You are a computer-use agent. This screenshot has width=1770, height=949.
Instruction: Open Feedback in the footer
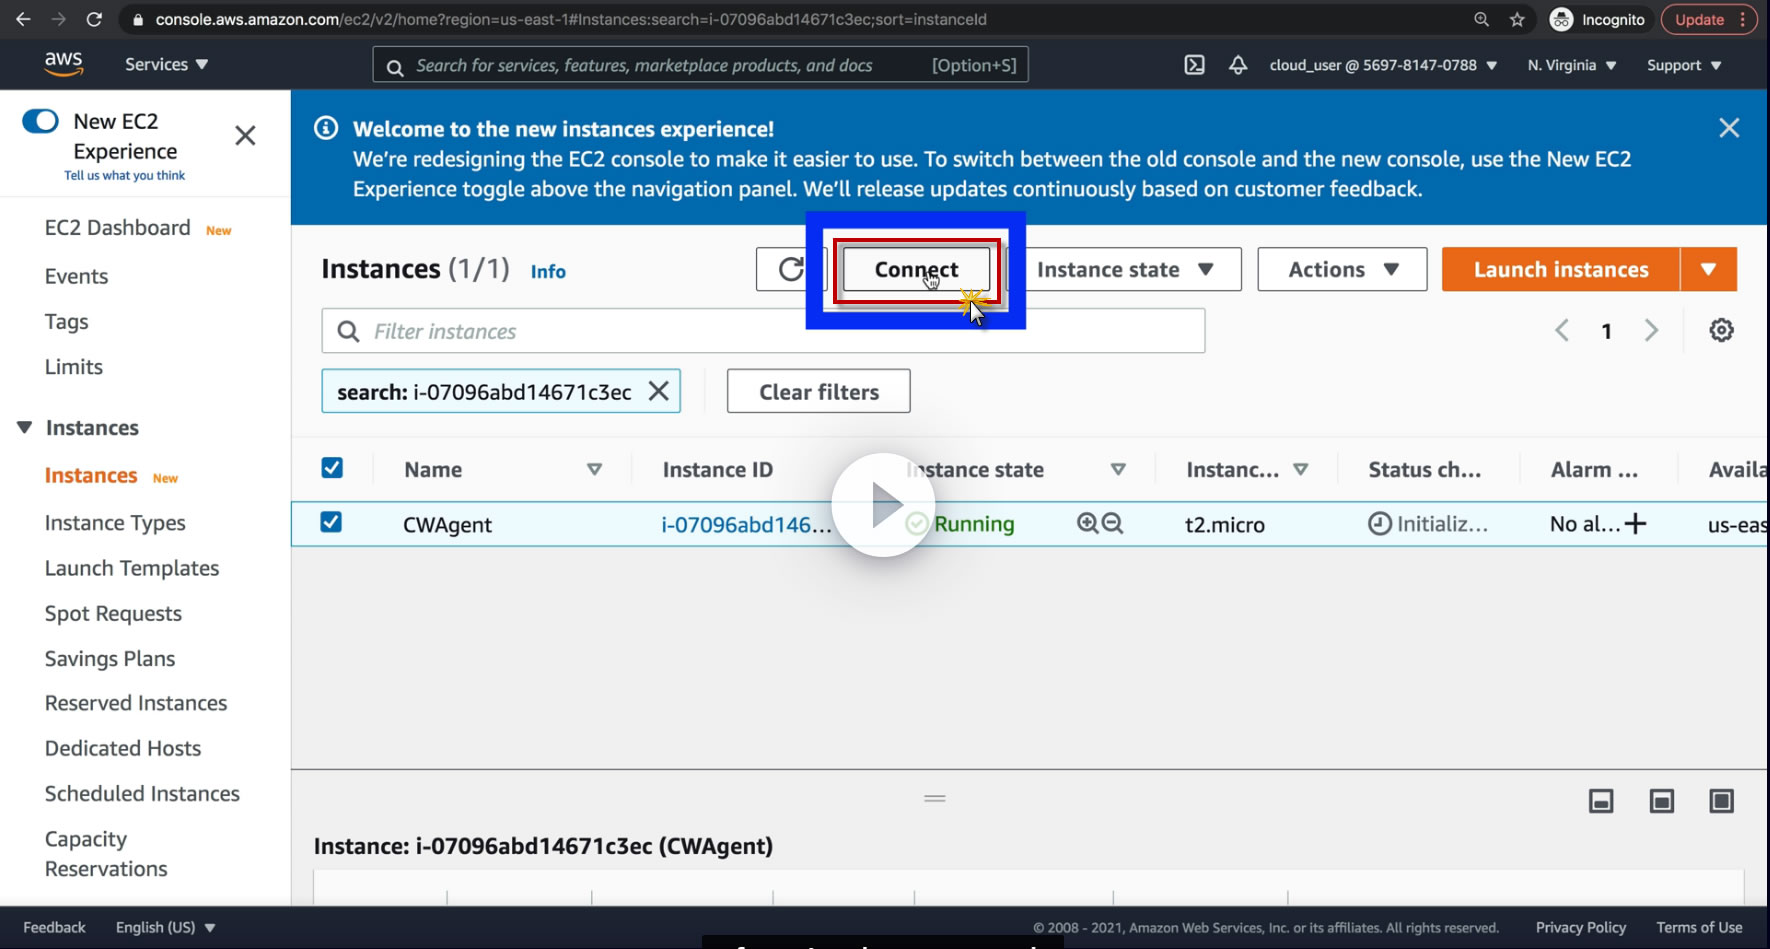click(54, 927)
